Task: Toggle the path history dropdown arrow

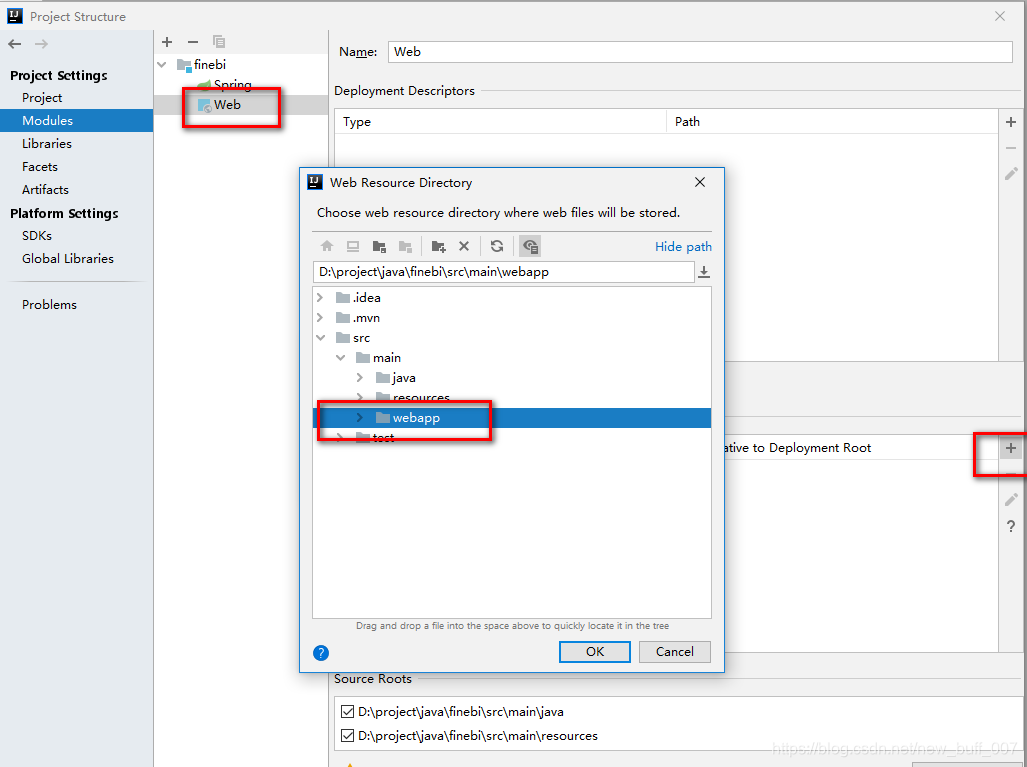Action: coord(705,271)
